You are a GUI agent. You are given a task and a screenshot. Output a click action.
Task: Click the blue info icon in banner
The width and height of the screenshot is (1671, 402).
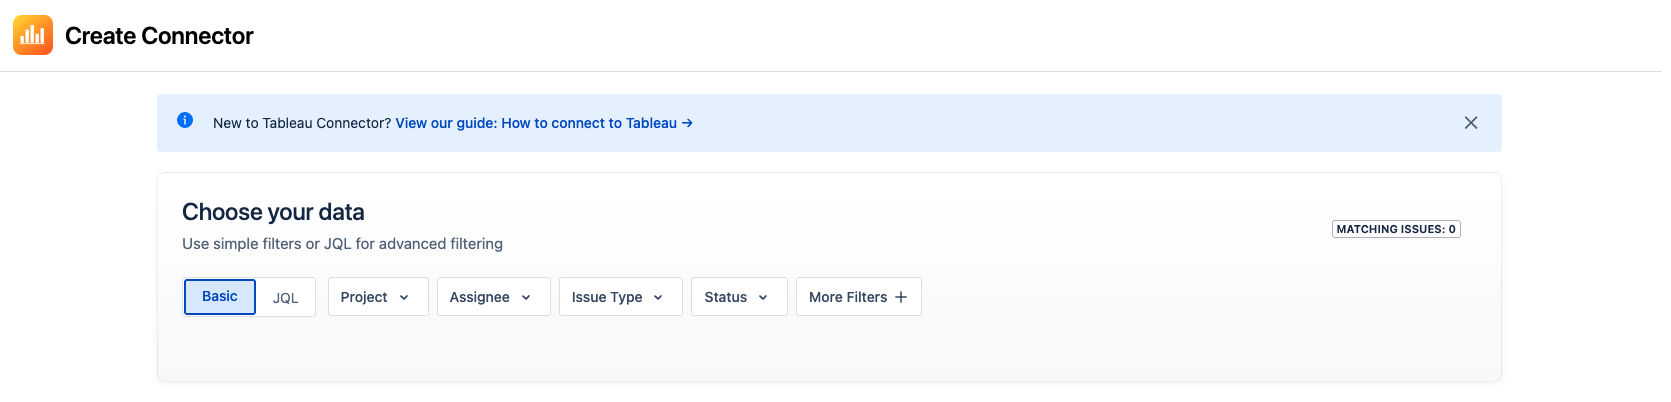pos(185,120)
